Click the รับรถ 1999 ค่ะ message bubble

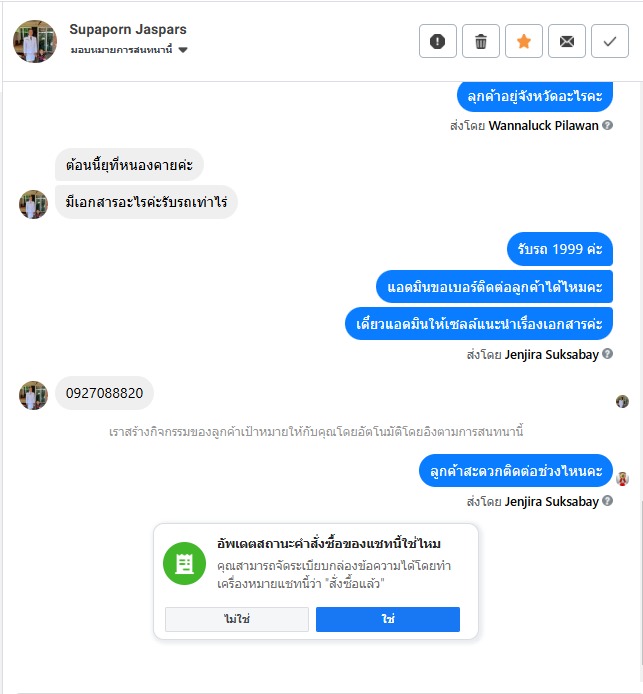click(x=560, y=249)
